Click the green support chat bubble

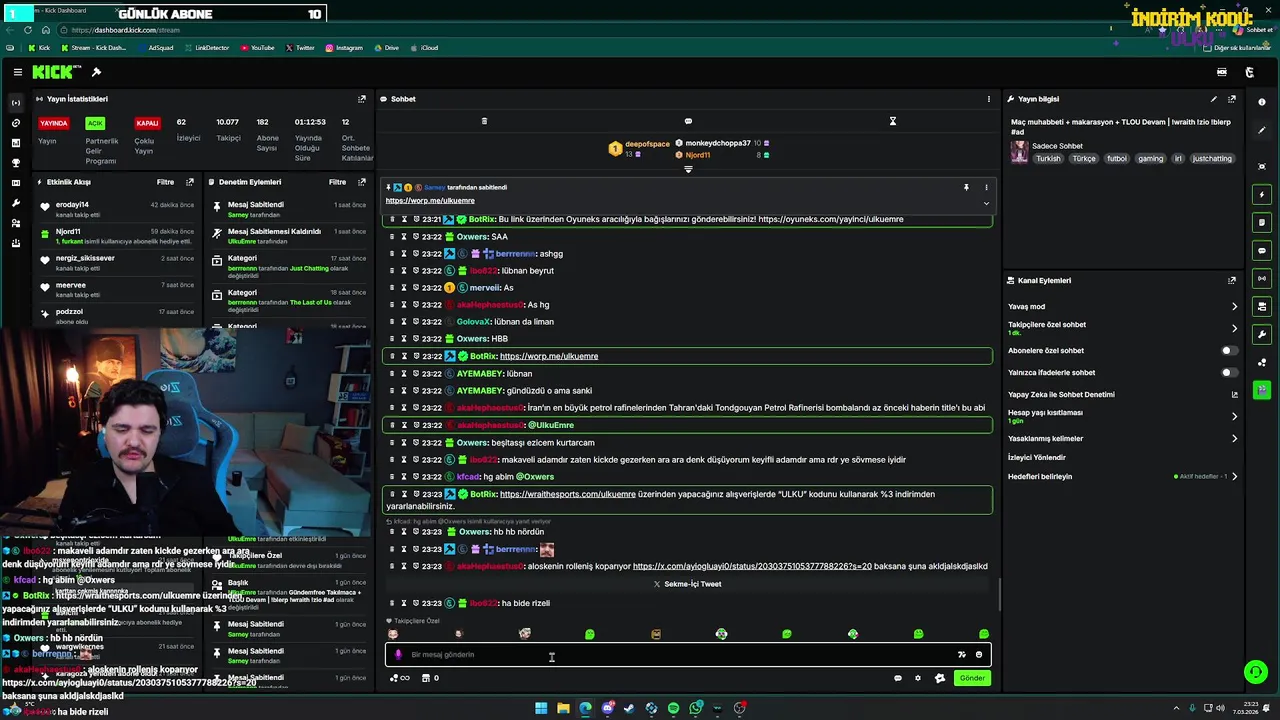pos(1255,672)
